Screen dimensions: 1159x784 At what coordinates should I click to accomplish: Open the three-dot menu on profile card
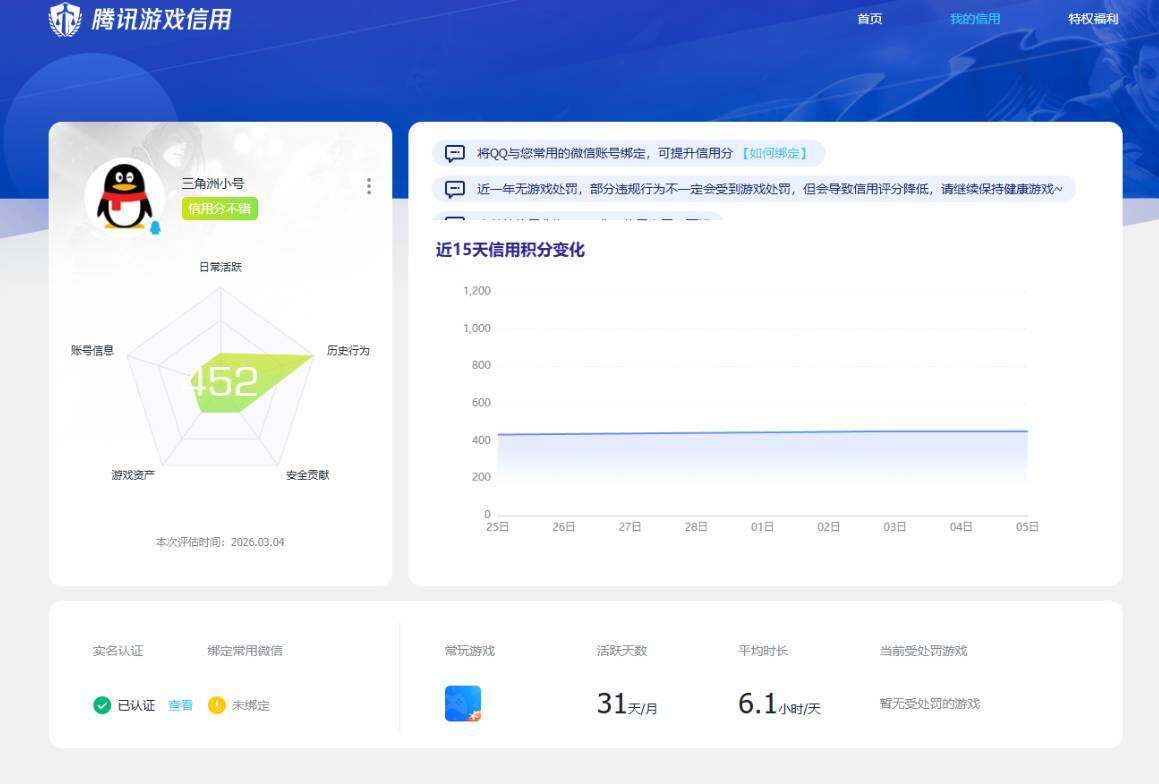click(369, 186)
